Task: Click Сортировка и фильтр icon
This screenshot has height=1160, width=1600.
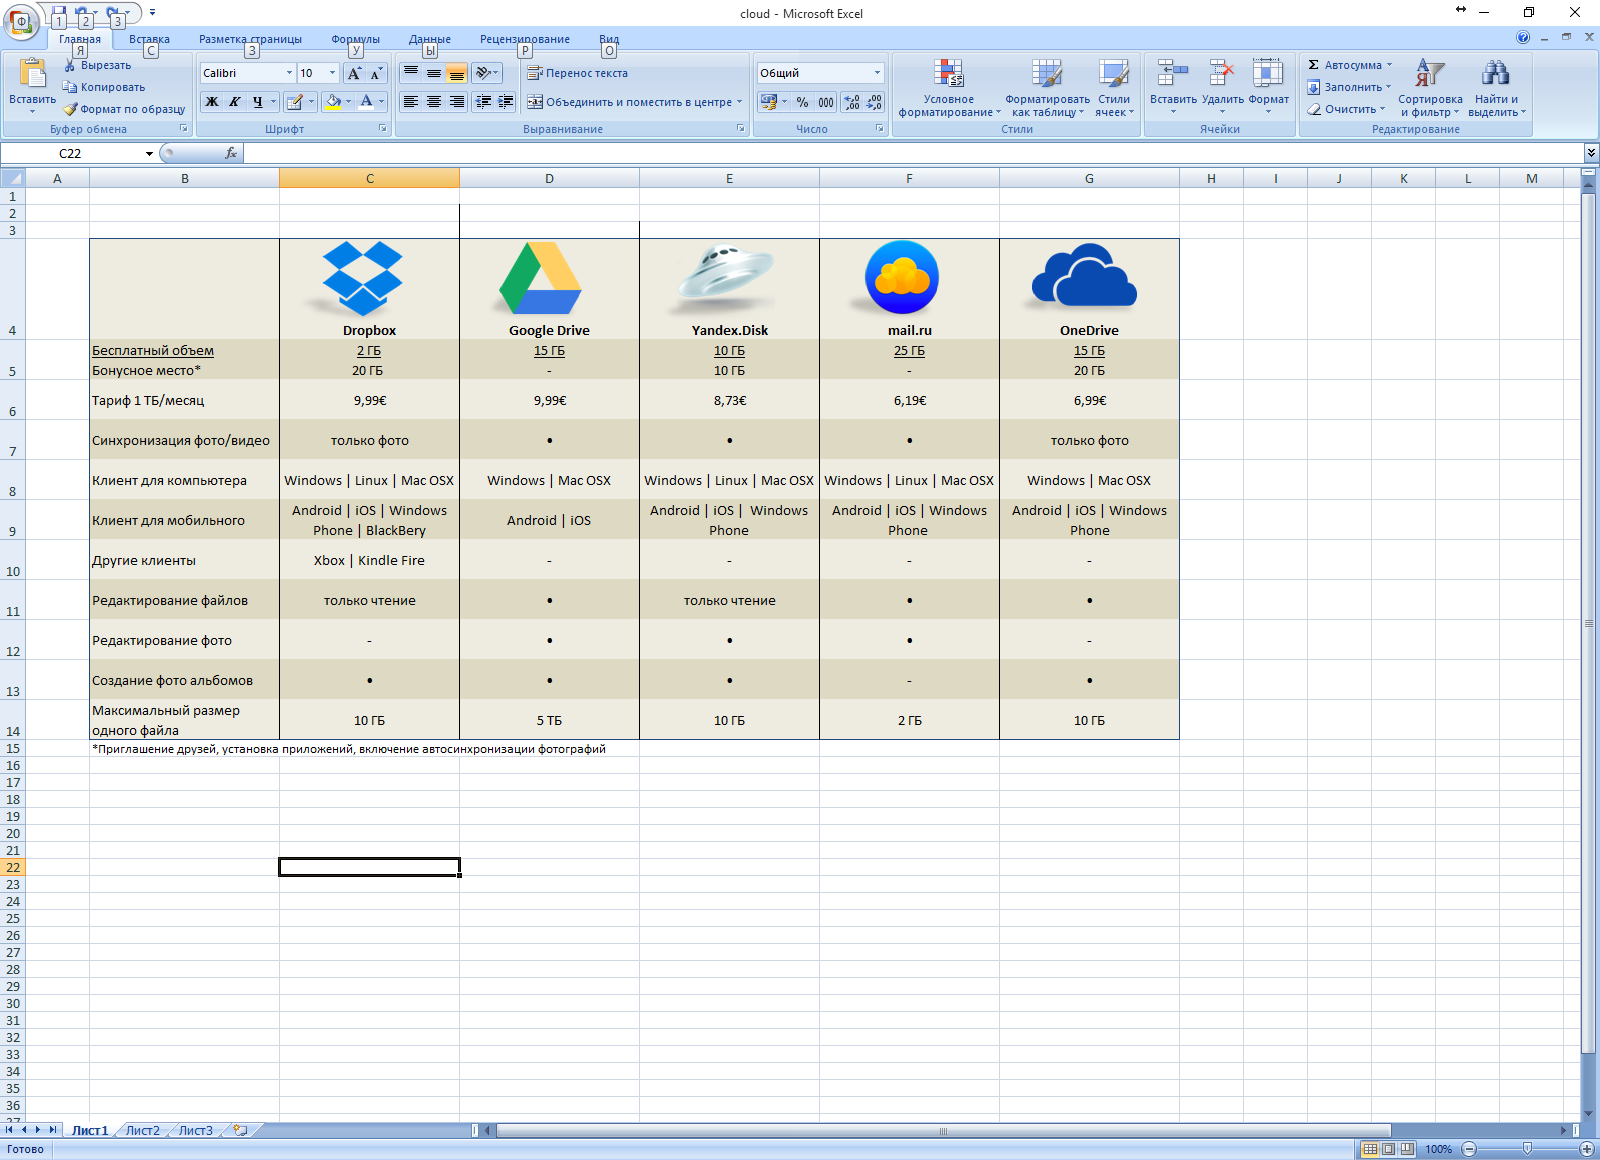Action: [1430, 73]
